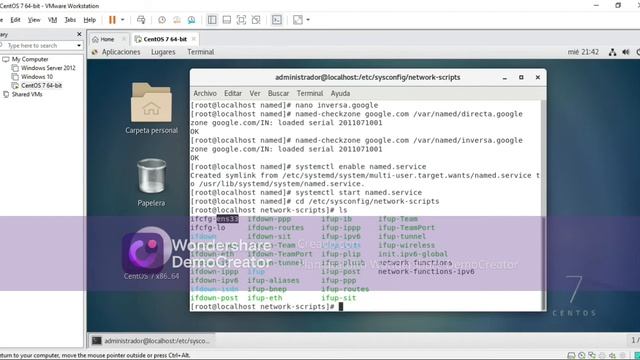Open the Terminal app menu in top bar
Screen dimensions: 640x360
tap(200, 52)
